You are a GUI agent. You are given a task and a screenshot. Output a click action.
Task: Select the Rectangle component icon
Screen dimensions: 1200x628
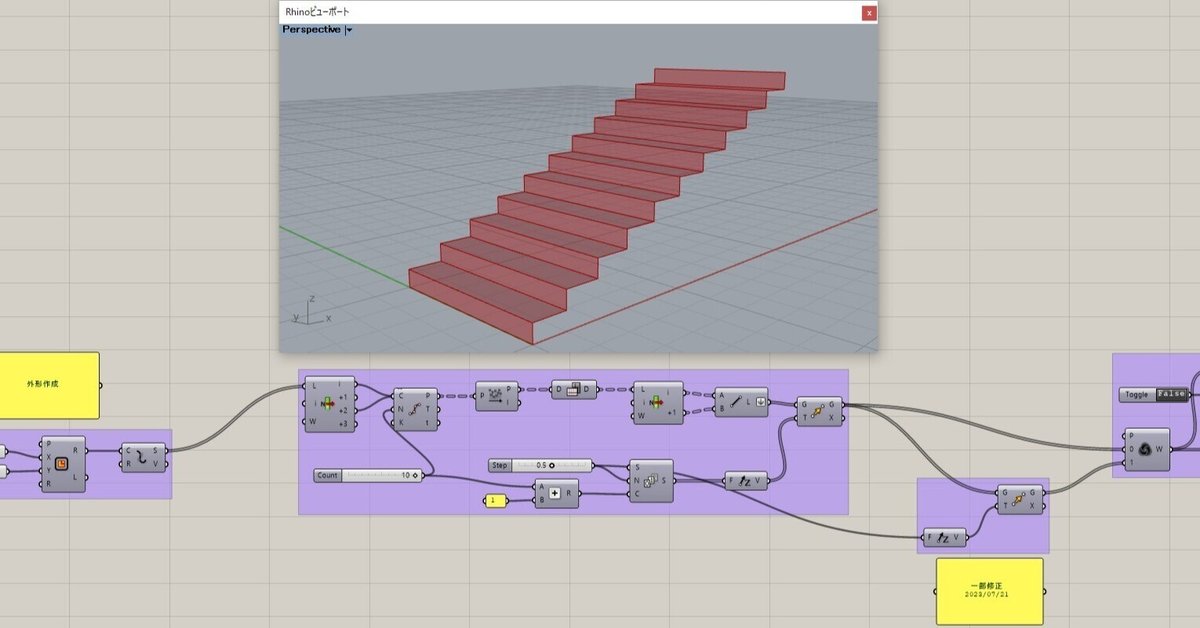pos(62,464)
